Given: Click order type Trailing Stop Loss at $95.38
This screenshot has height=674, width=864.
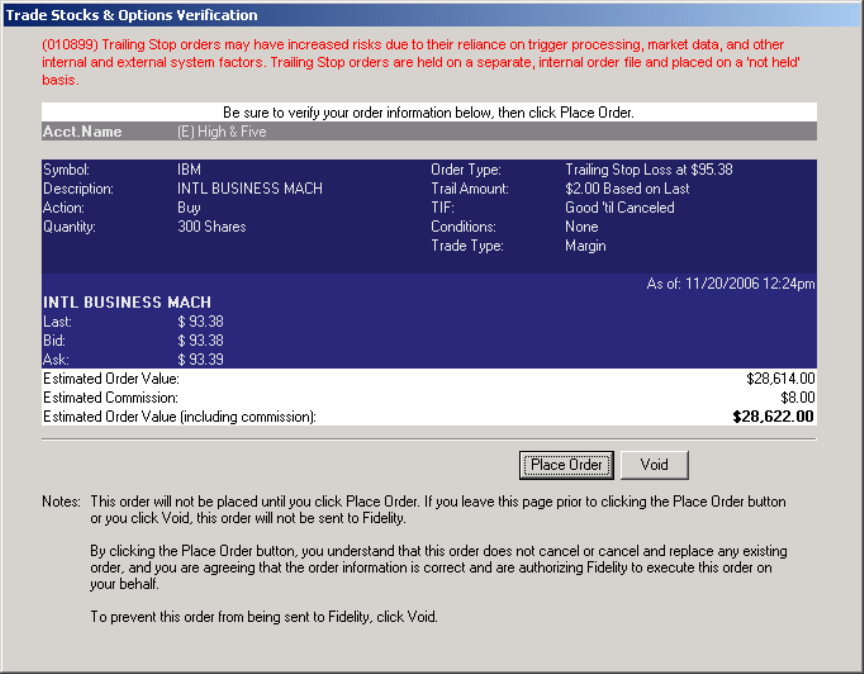Looking at the screenshot, I should coord(649,170).
